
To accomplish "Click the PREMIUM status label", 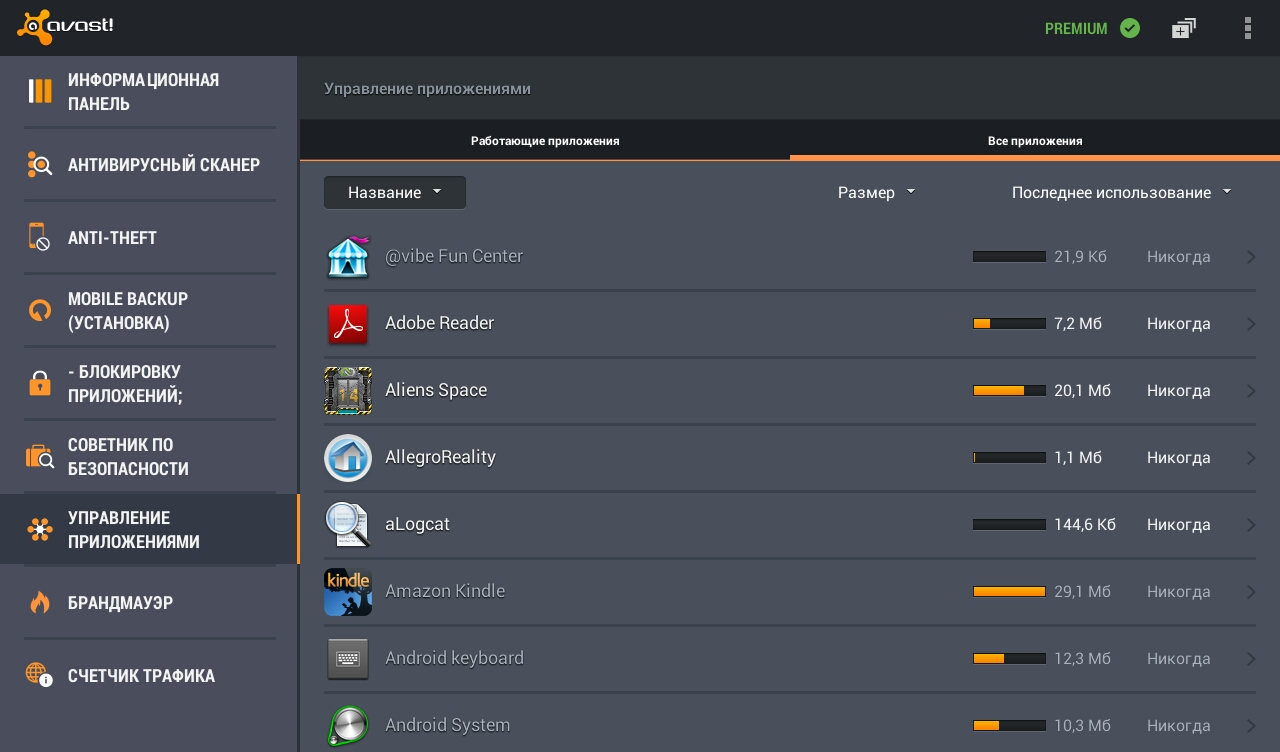I will coord(1078,29).
